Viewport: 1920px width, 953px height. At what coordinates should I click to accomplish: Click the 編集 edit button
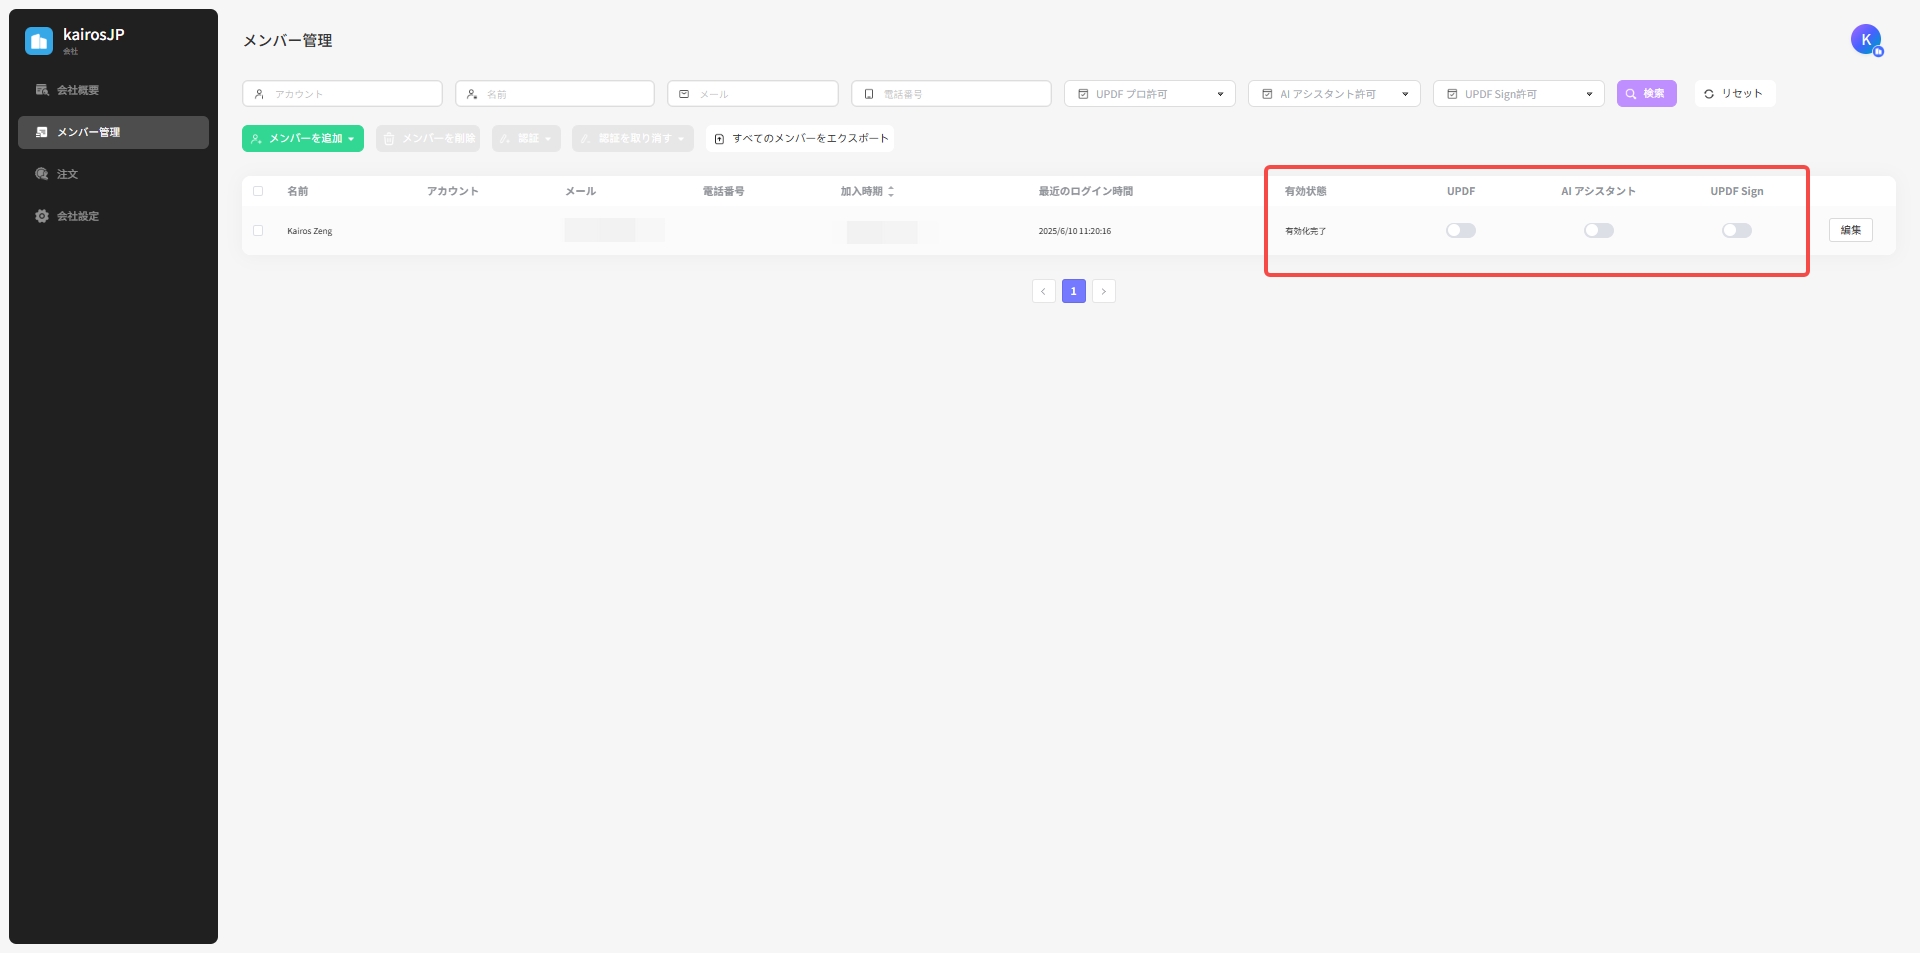[x=1851, y=230]
